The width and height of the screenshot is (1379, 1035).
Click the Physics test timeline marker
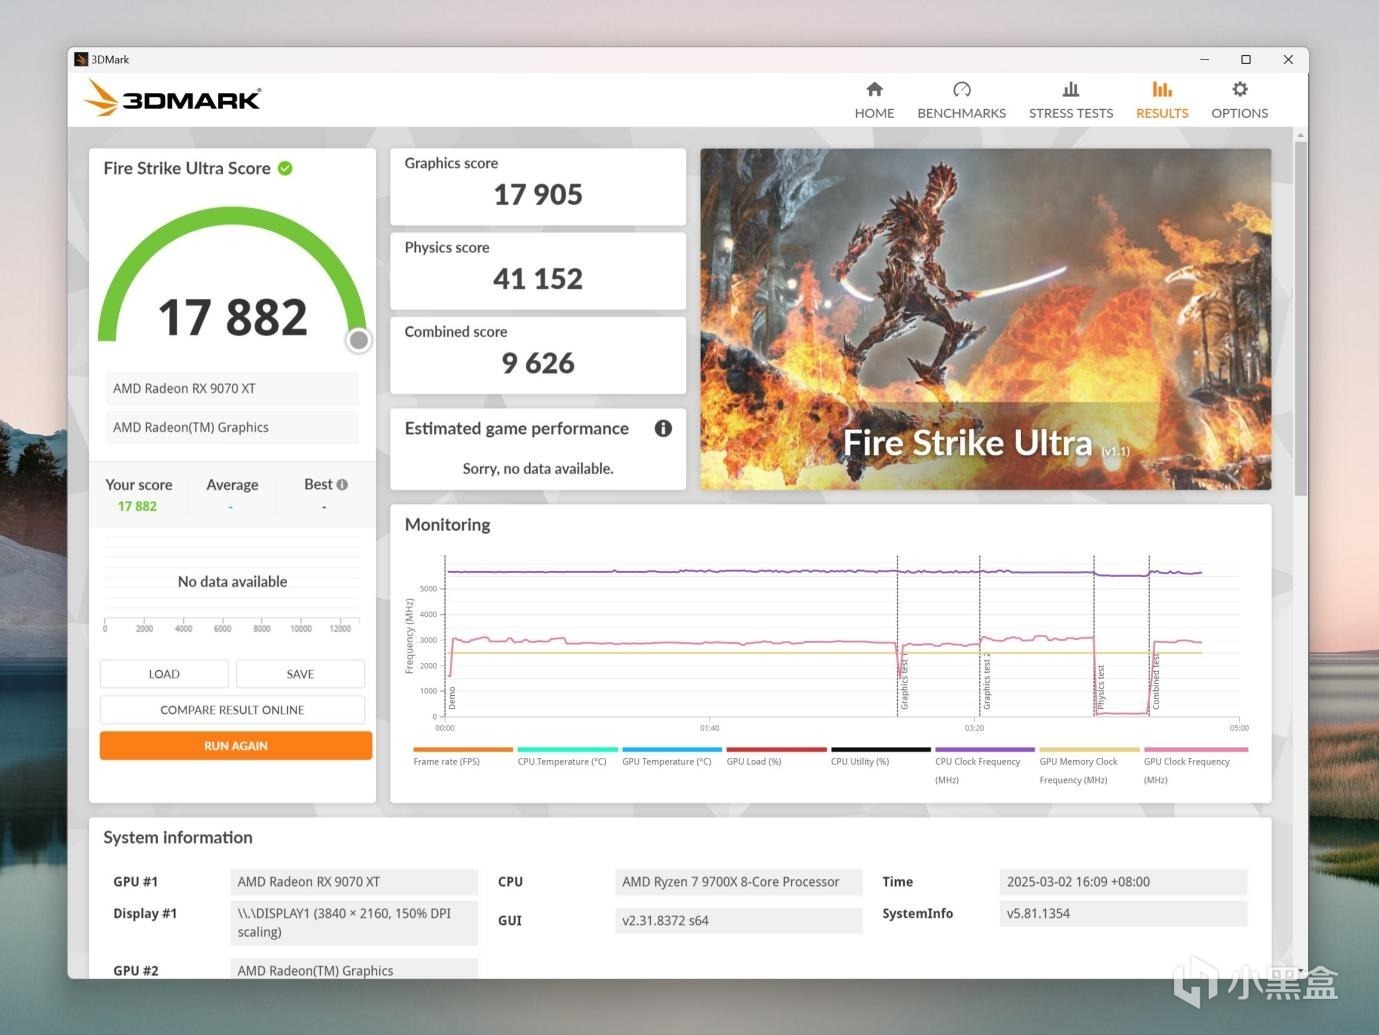[x=1101, y=688]
